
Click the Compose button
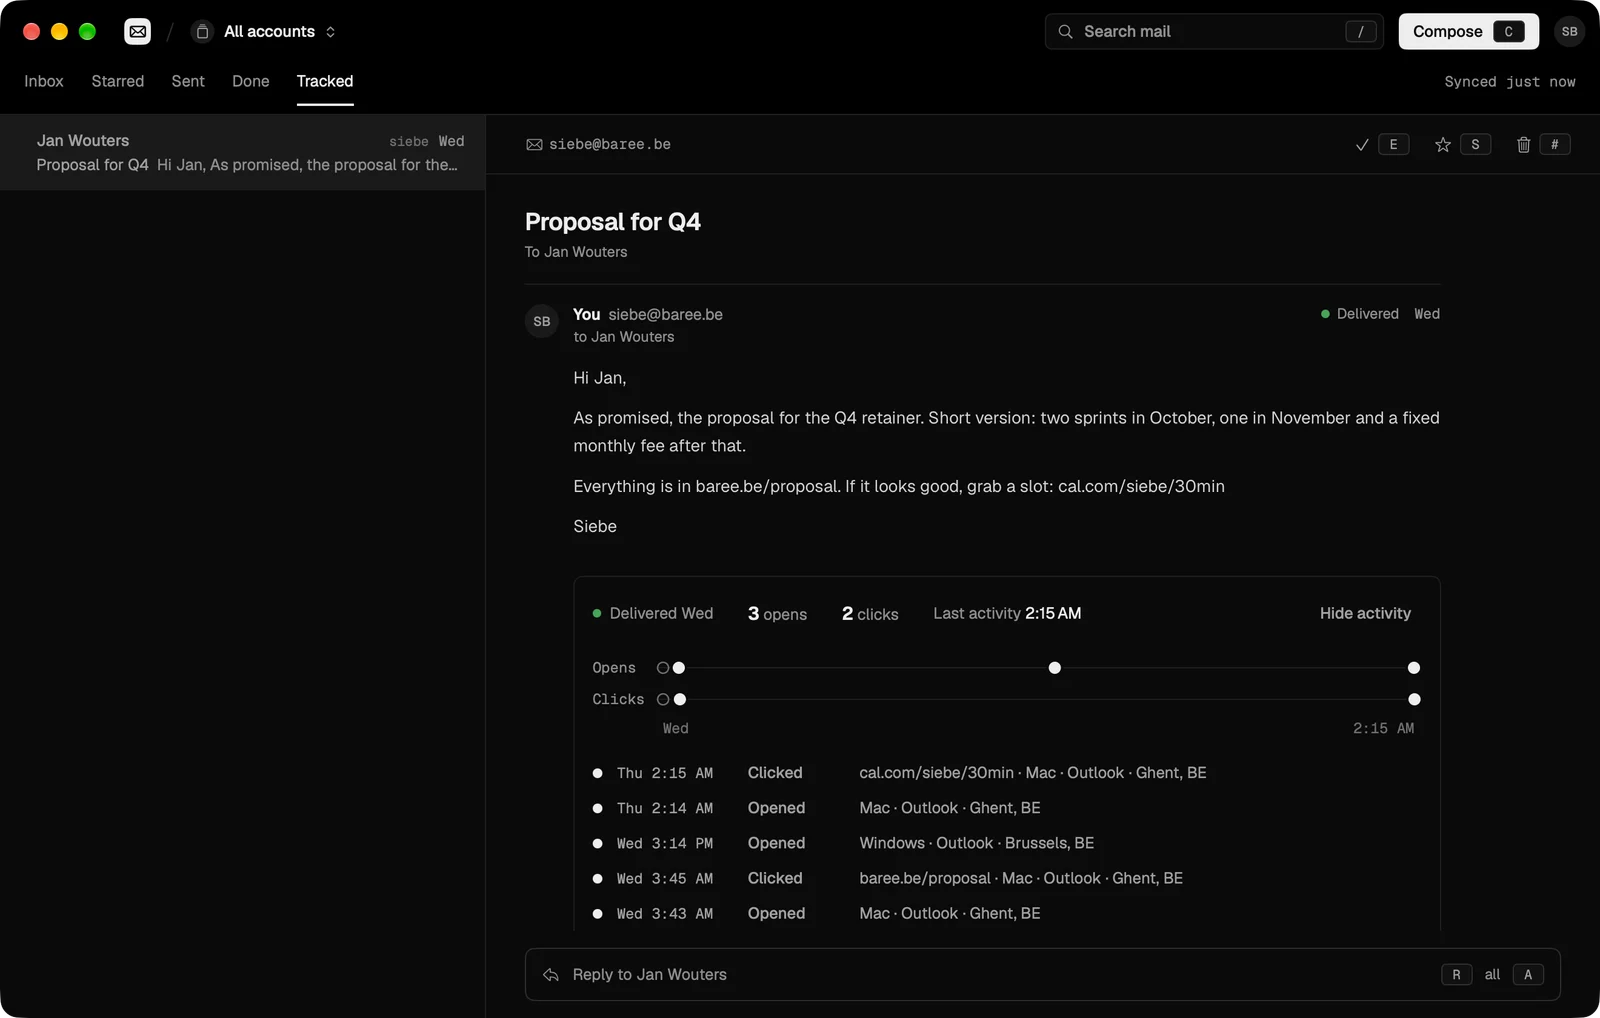1468,32
